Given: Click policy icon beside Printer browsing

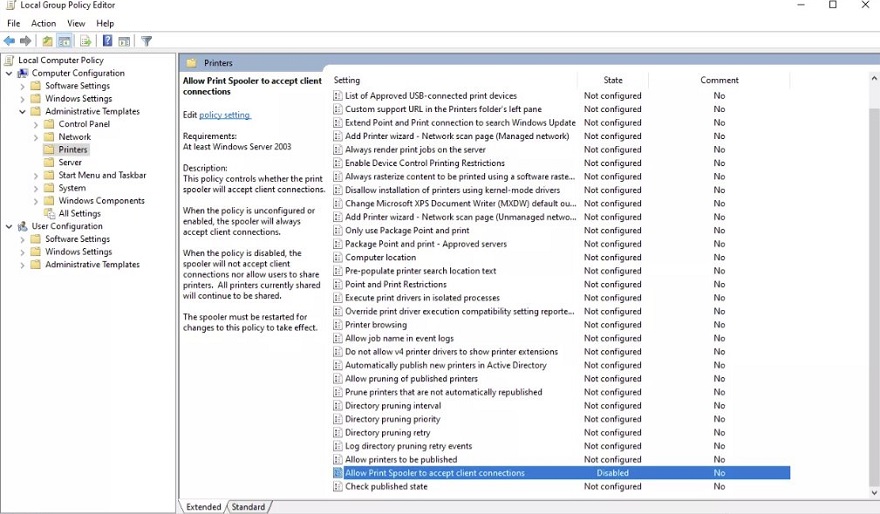Looking at the screenshot, I should coord(337,325).
